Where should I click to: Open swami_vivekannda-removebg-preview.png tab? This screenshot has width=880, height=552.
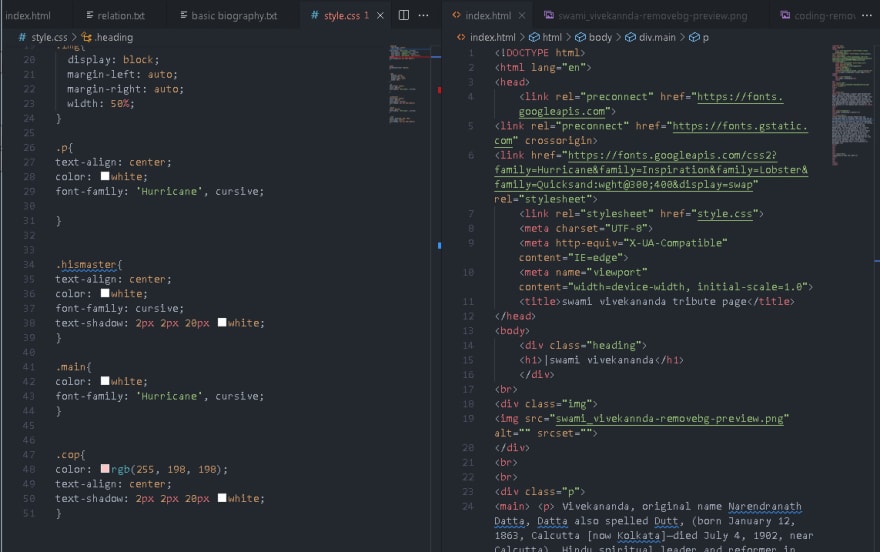click(x=645, y=16)
